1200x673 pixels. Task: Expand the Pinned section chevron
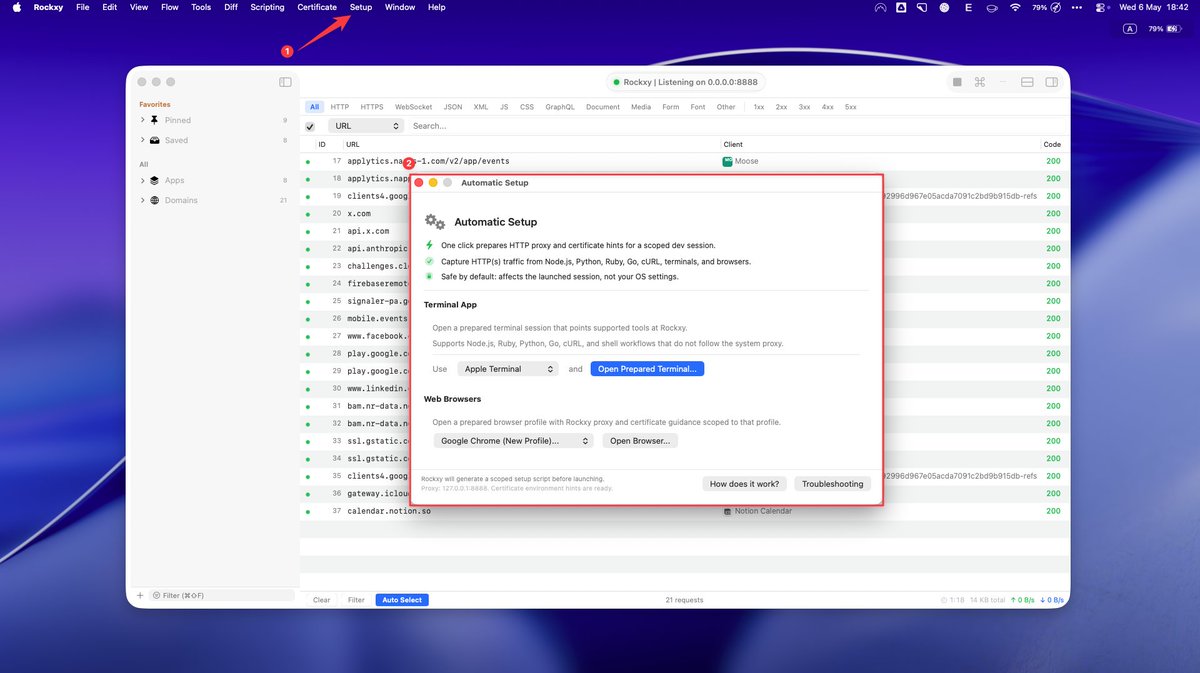pos(143,120)
